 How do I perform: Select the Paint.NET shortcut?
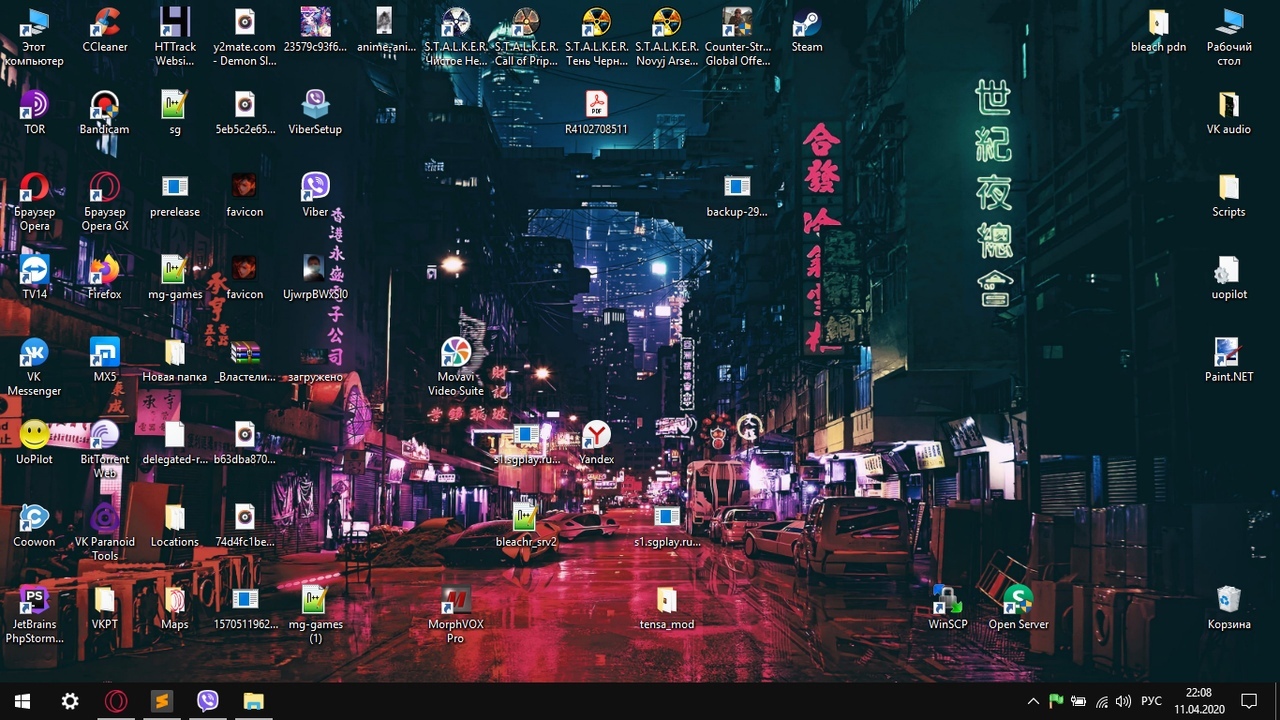pos(1228,354)
